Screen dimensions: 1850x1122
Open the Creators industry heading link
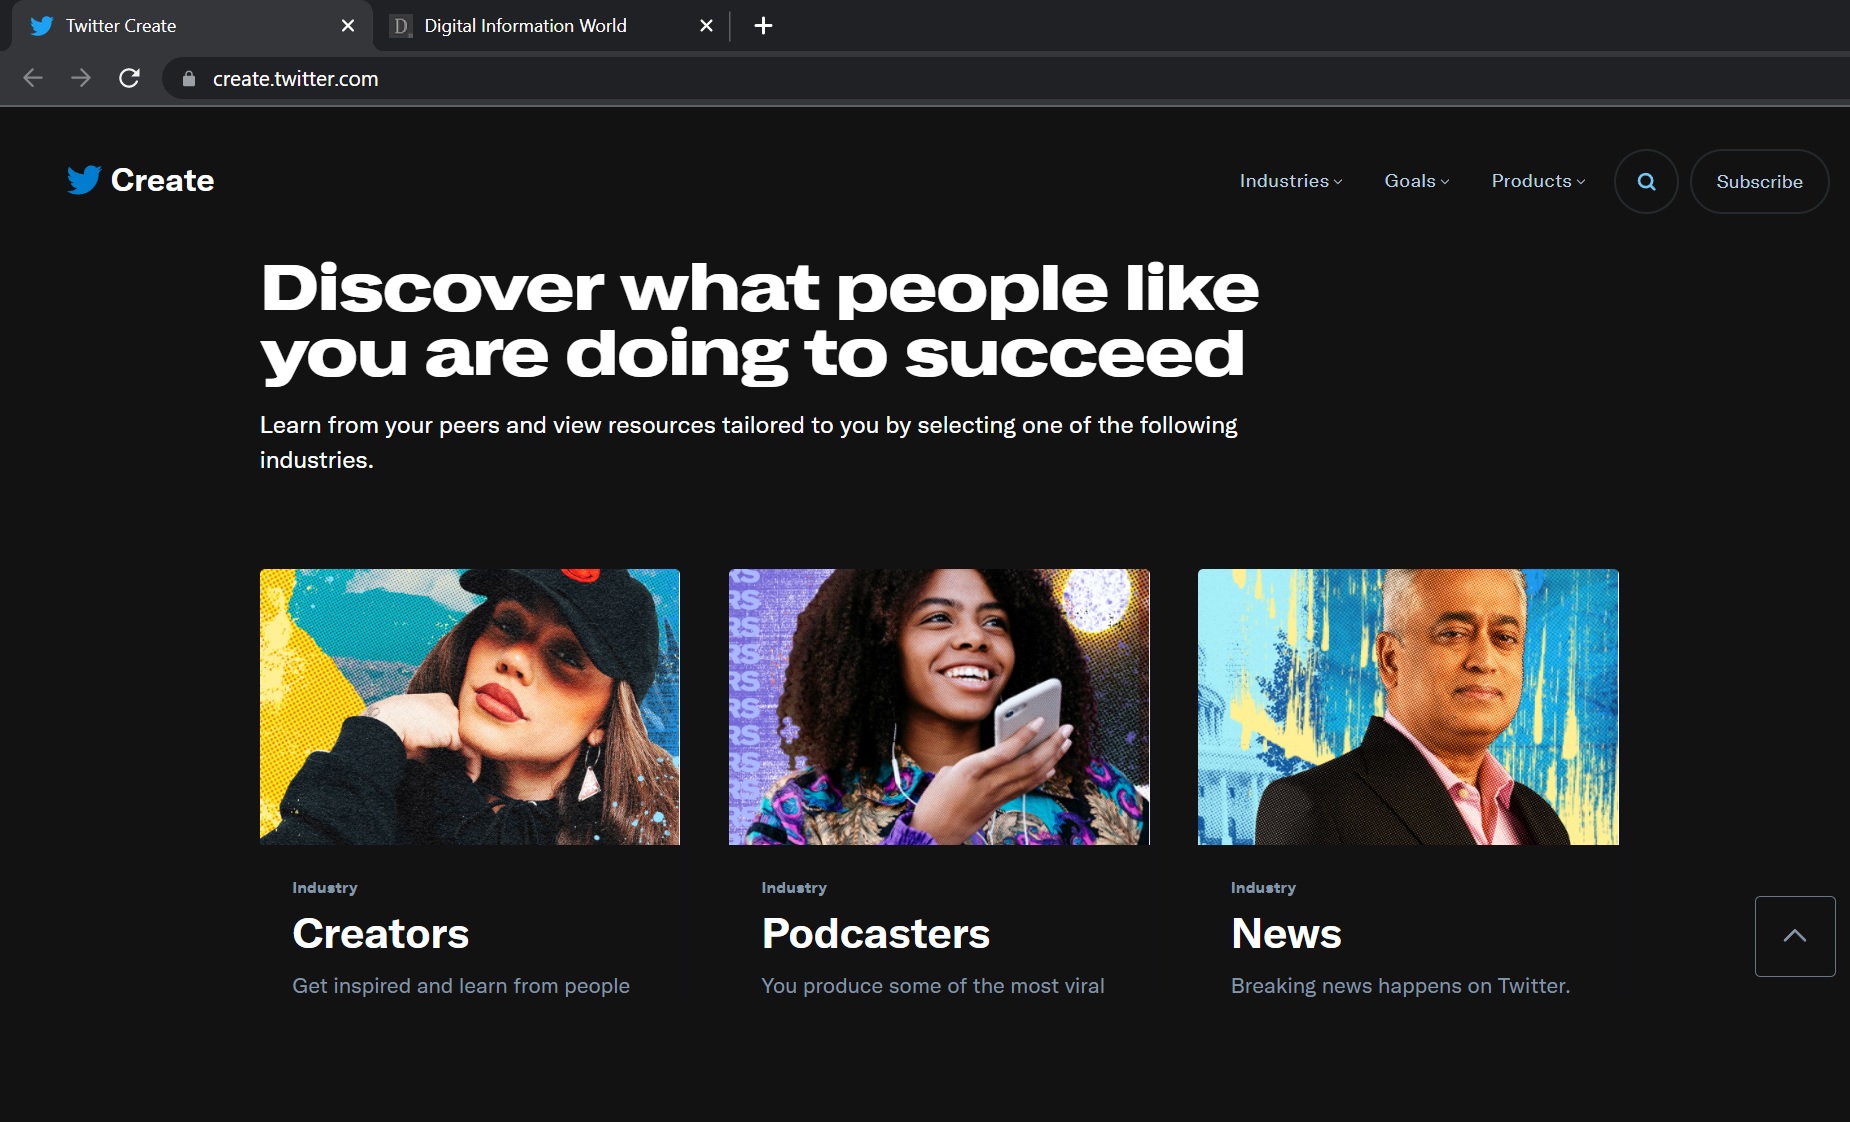pyautogui.click(x=380, y=934)
